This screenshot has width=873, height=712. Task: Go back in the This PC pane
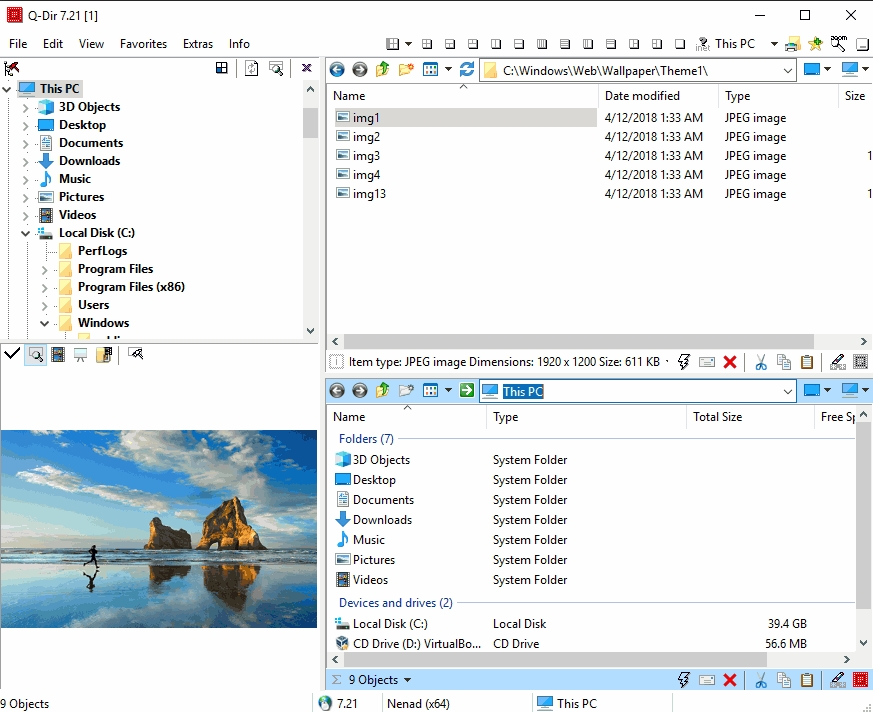(337, 390)
